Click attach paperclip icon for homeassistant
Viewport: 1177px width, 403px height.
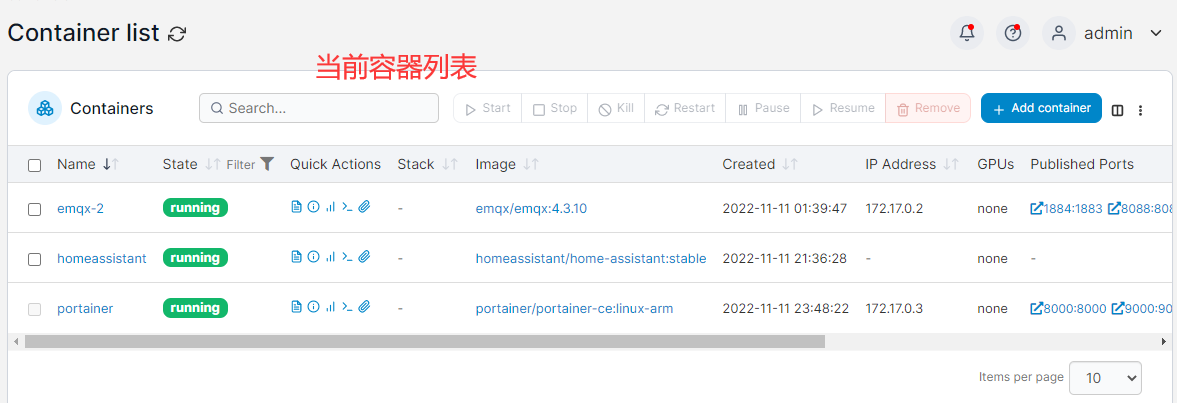click(364, 257)
